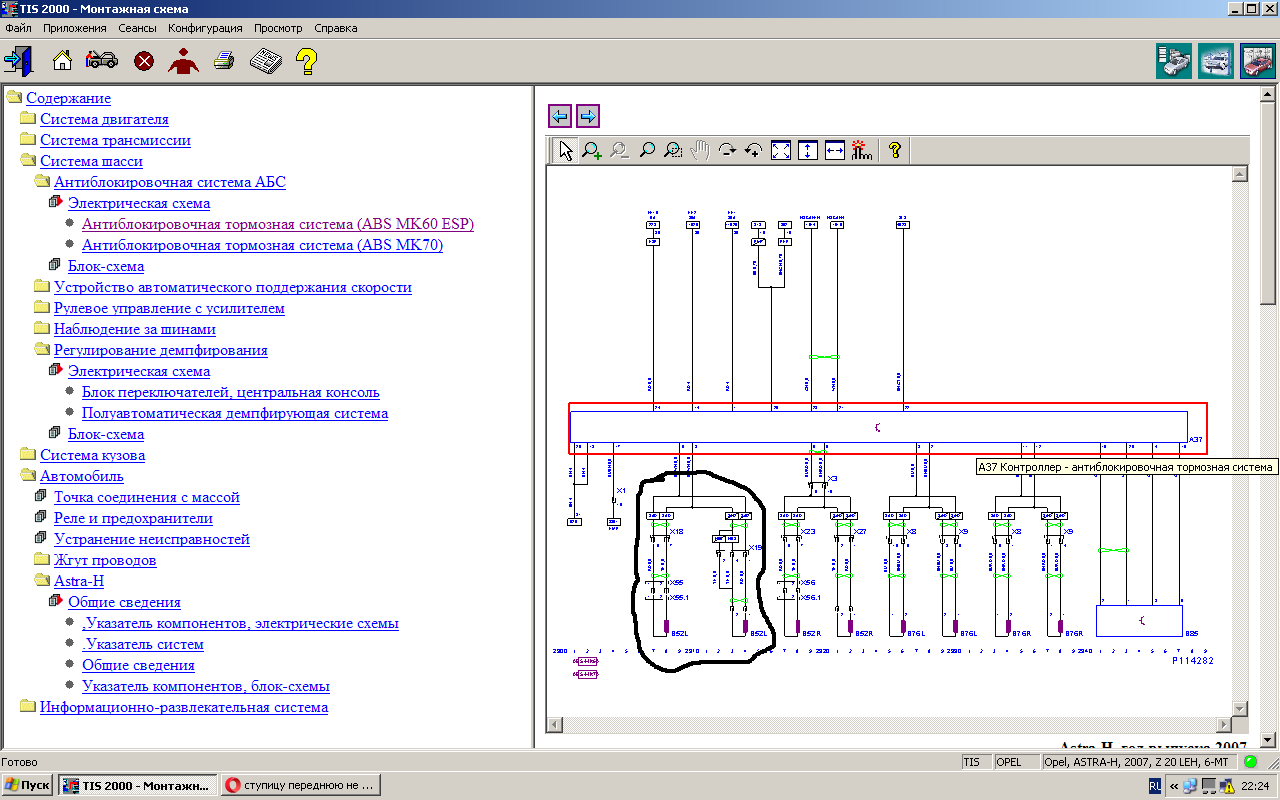Select the arrow pointer tool
The height and width of the screenshot is (800, 1280).
(565, 150)
